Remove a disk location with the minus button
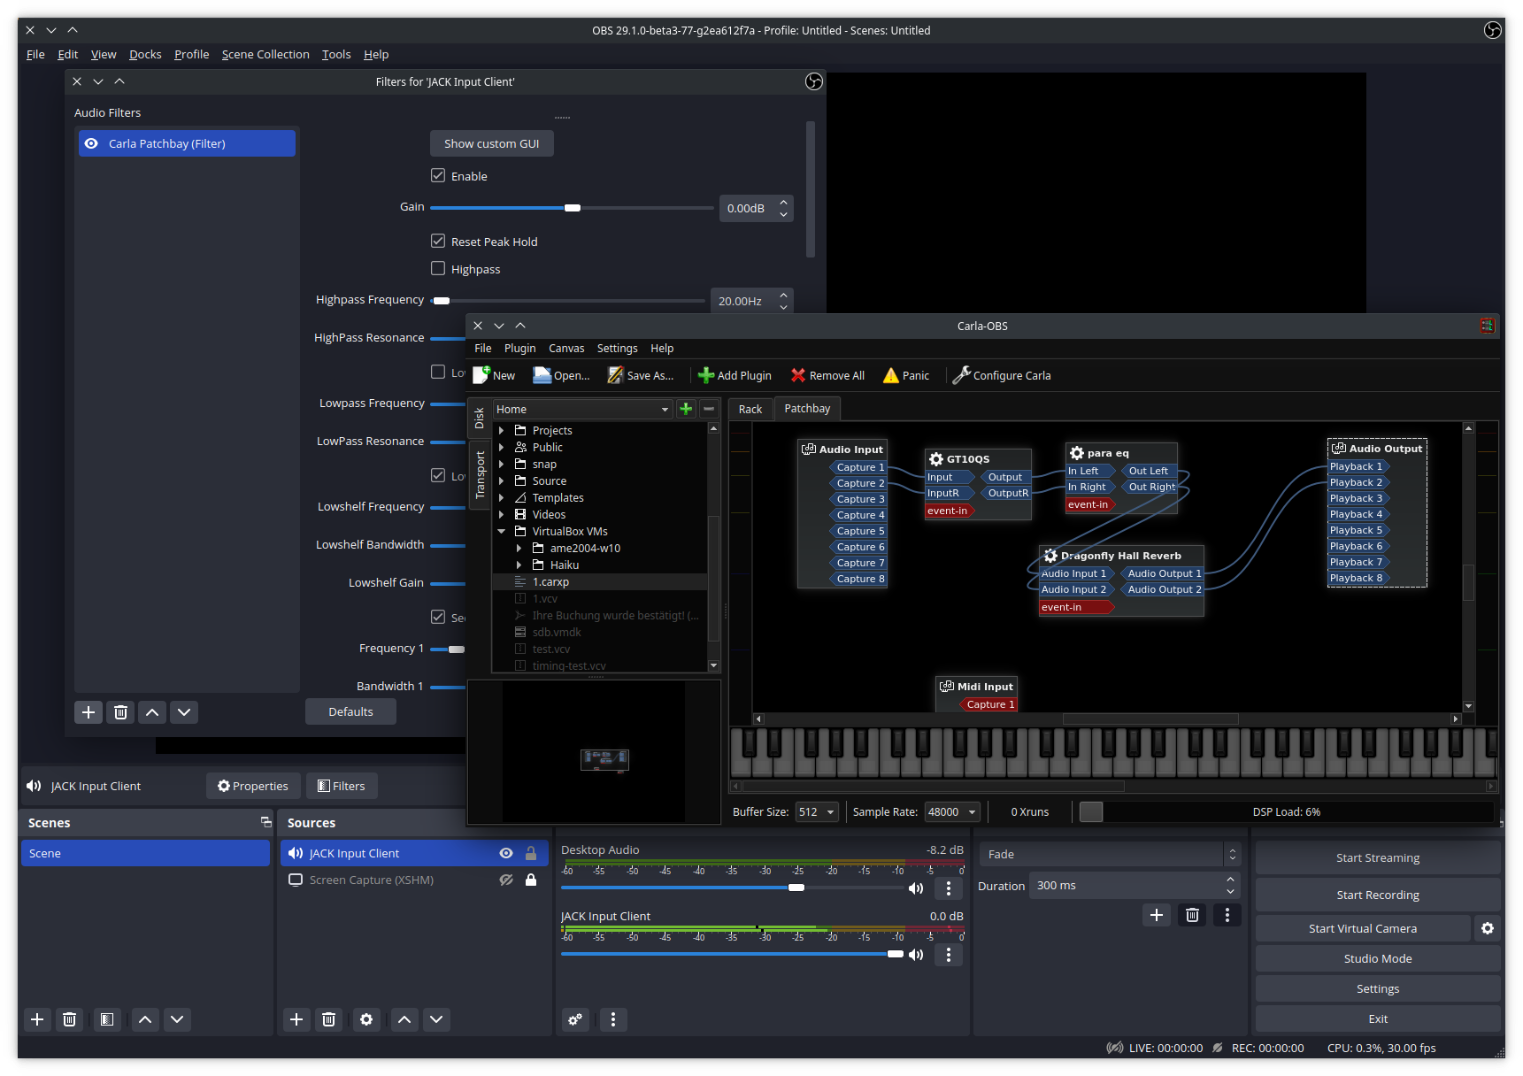The height and width of the screenshot is (1076, 1523). [x=709, y=409]
